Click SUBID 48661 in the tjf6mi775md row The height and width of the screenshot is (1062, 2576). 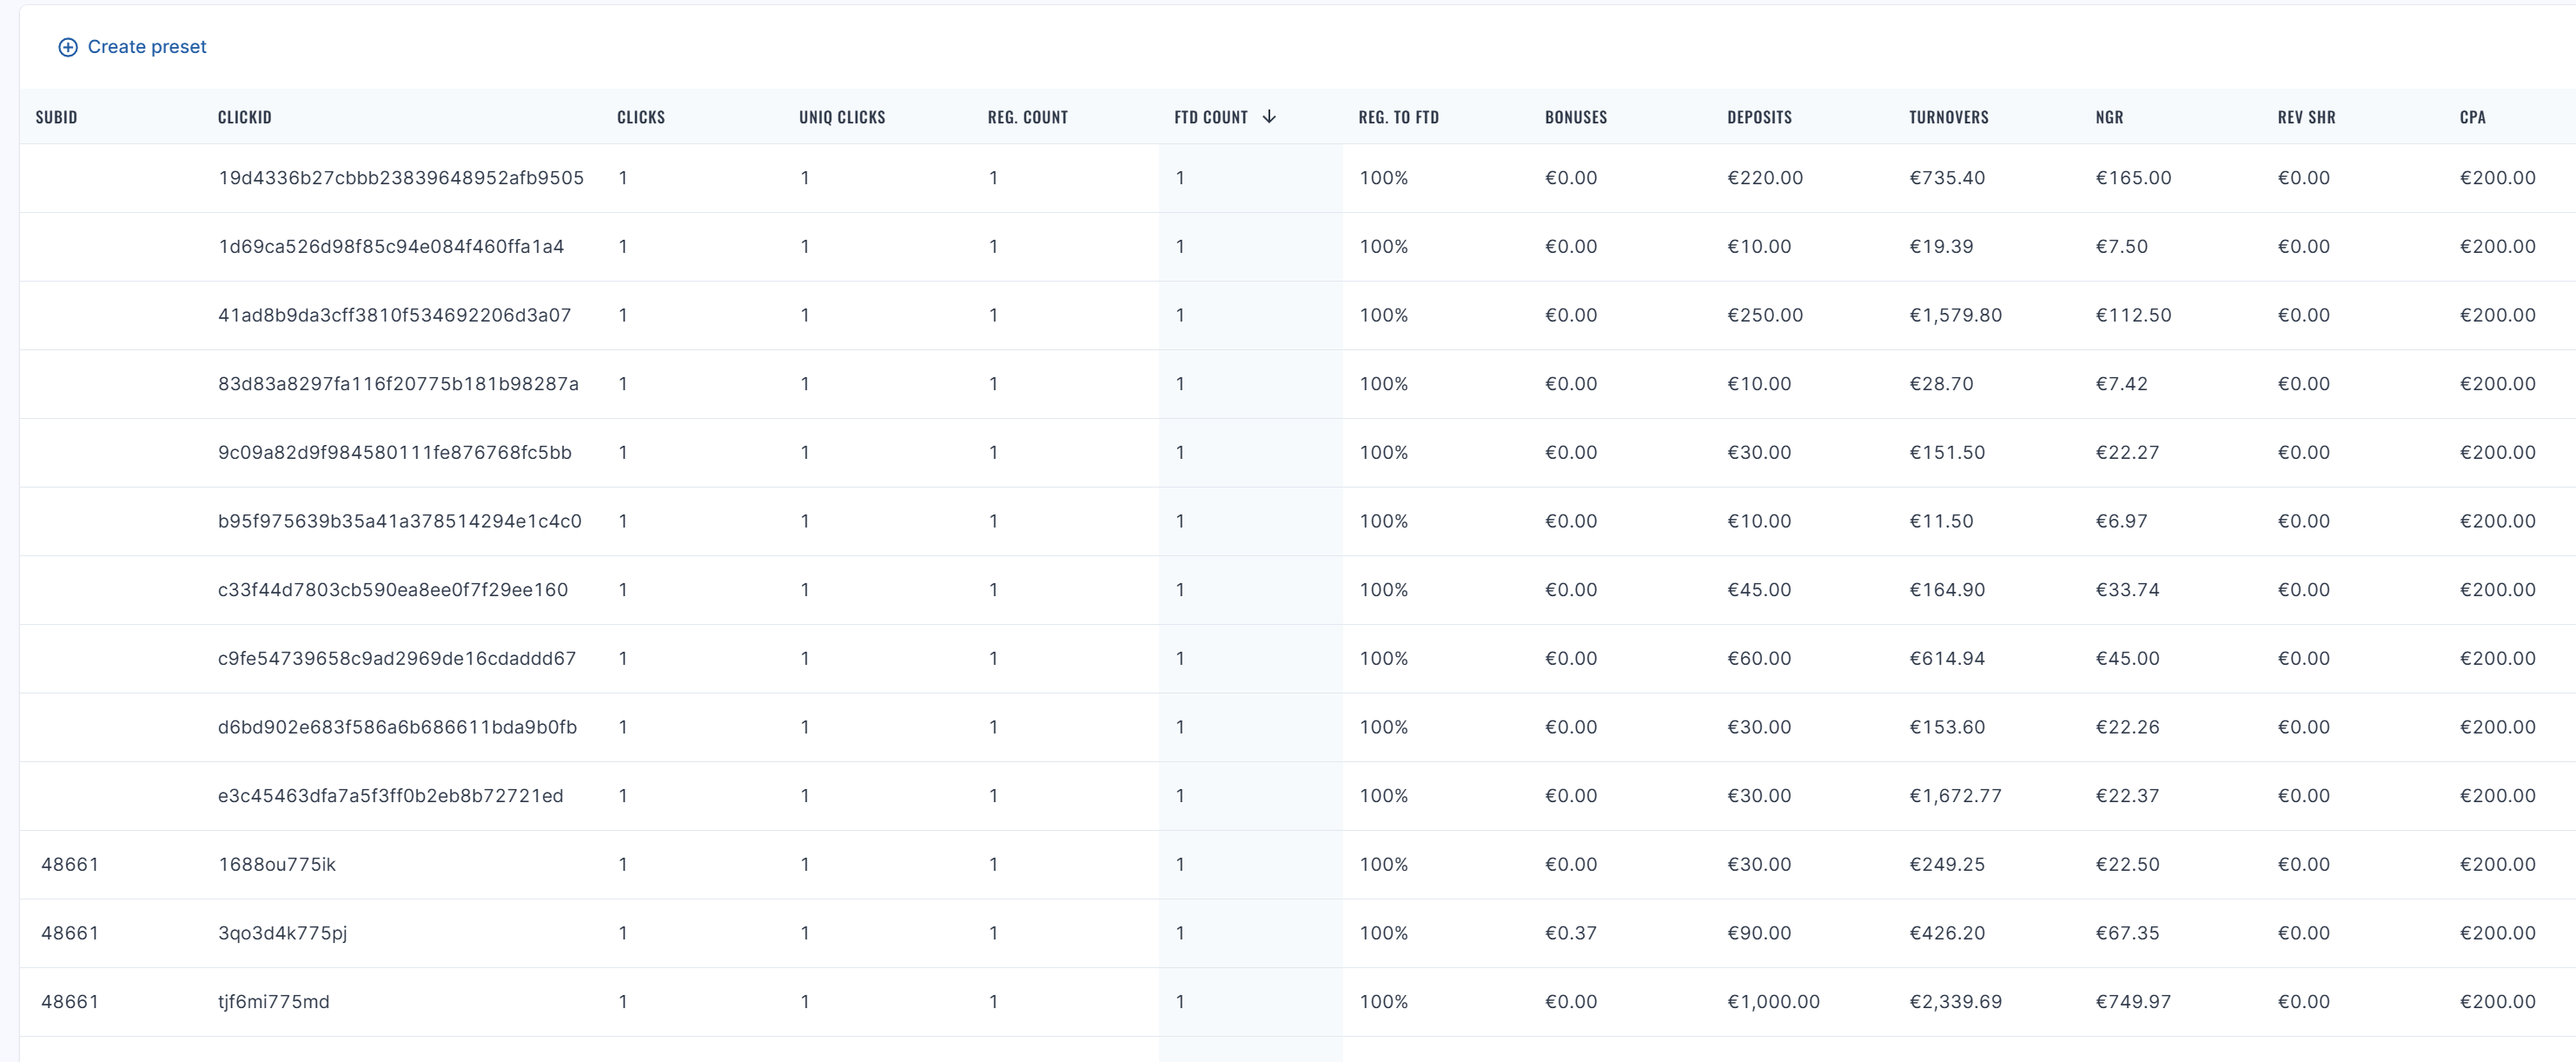click(x=70, y=1002)
